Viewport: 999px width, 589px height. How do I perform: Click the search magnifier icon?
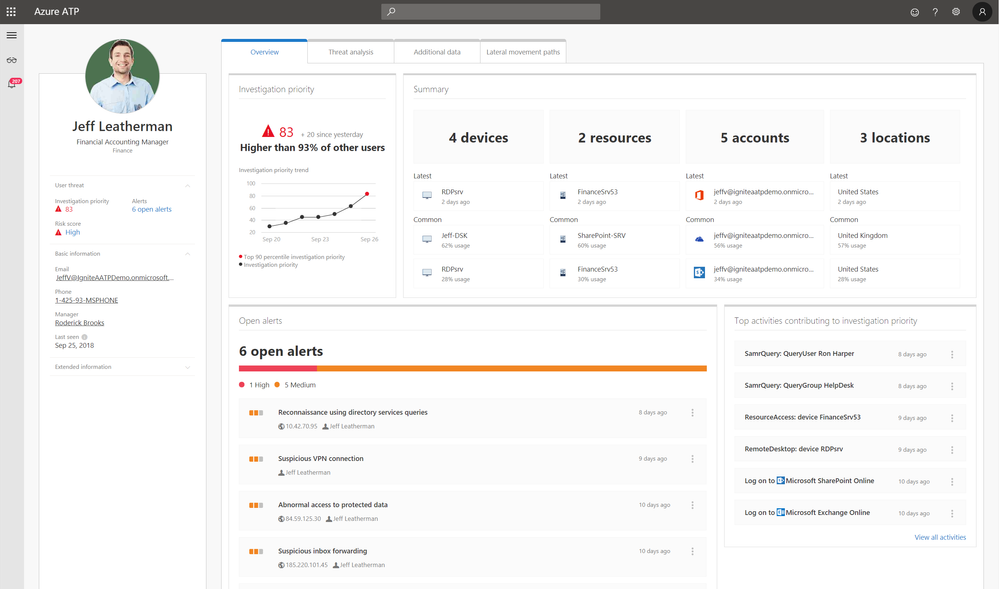[391, 11]
